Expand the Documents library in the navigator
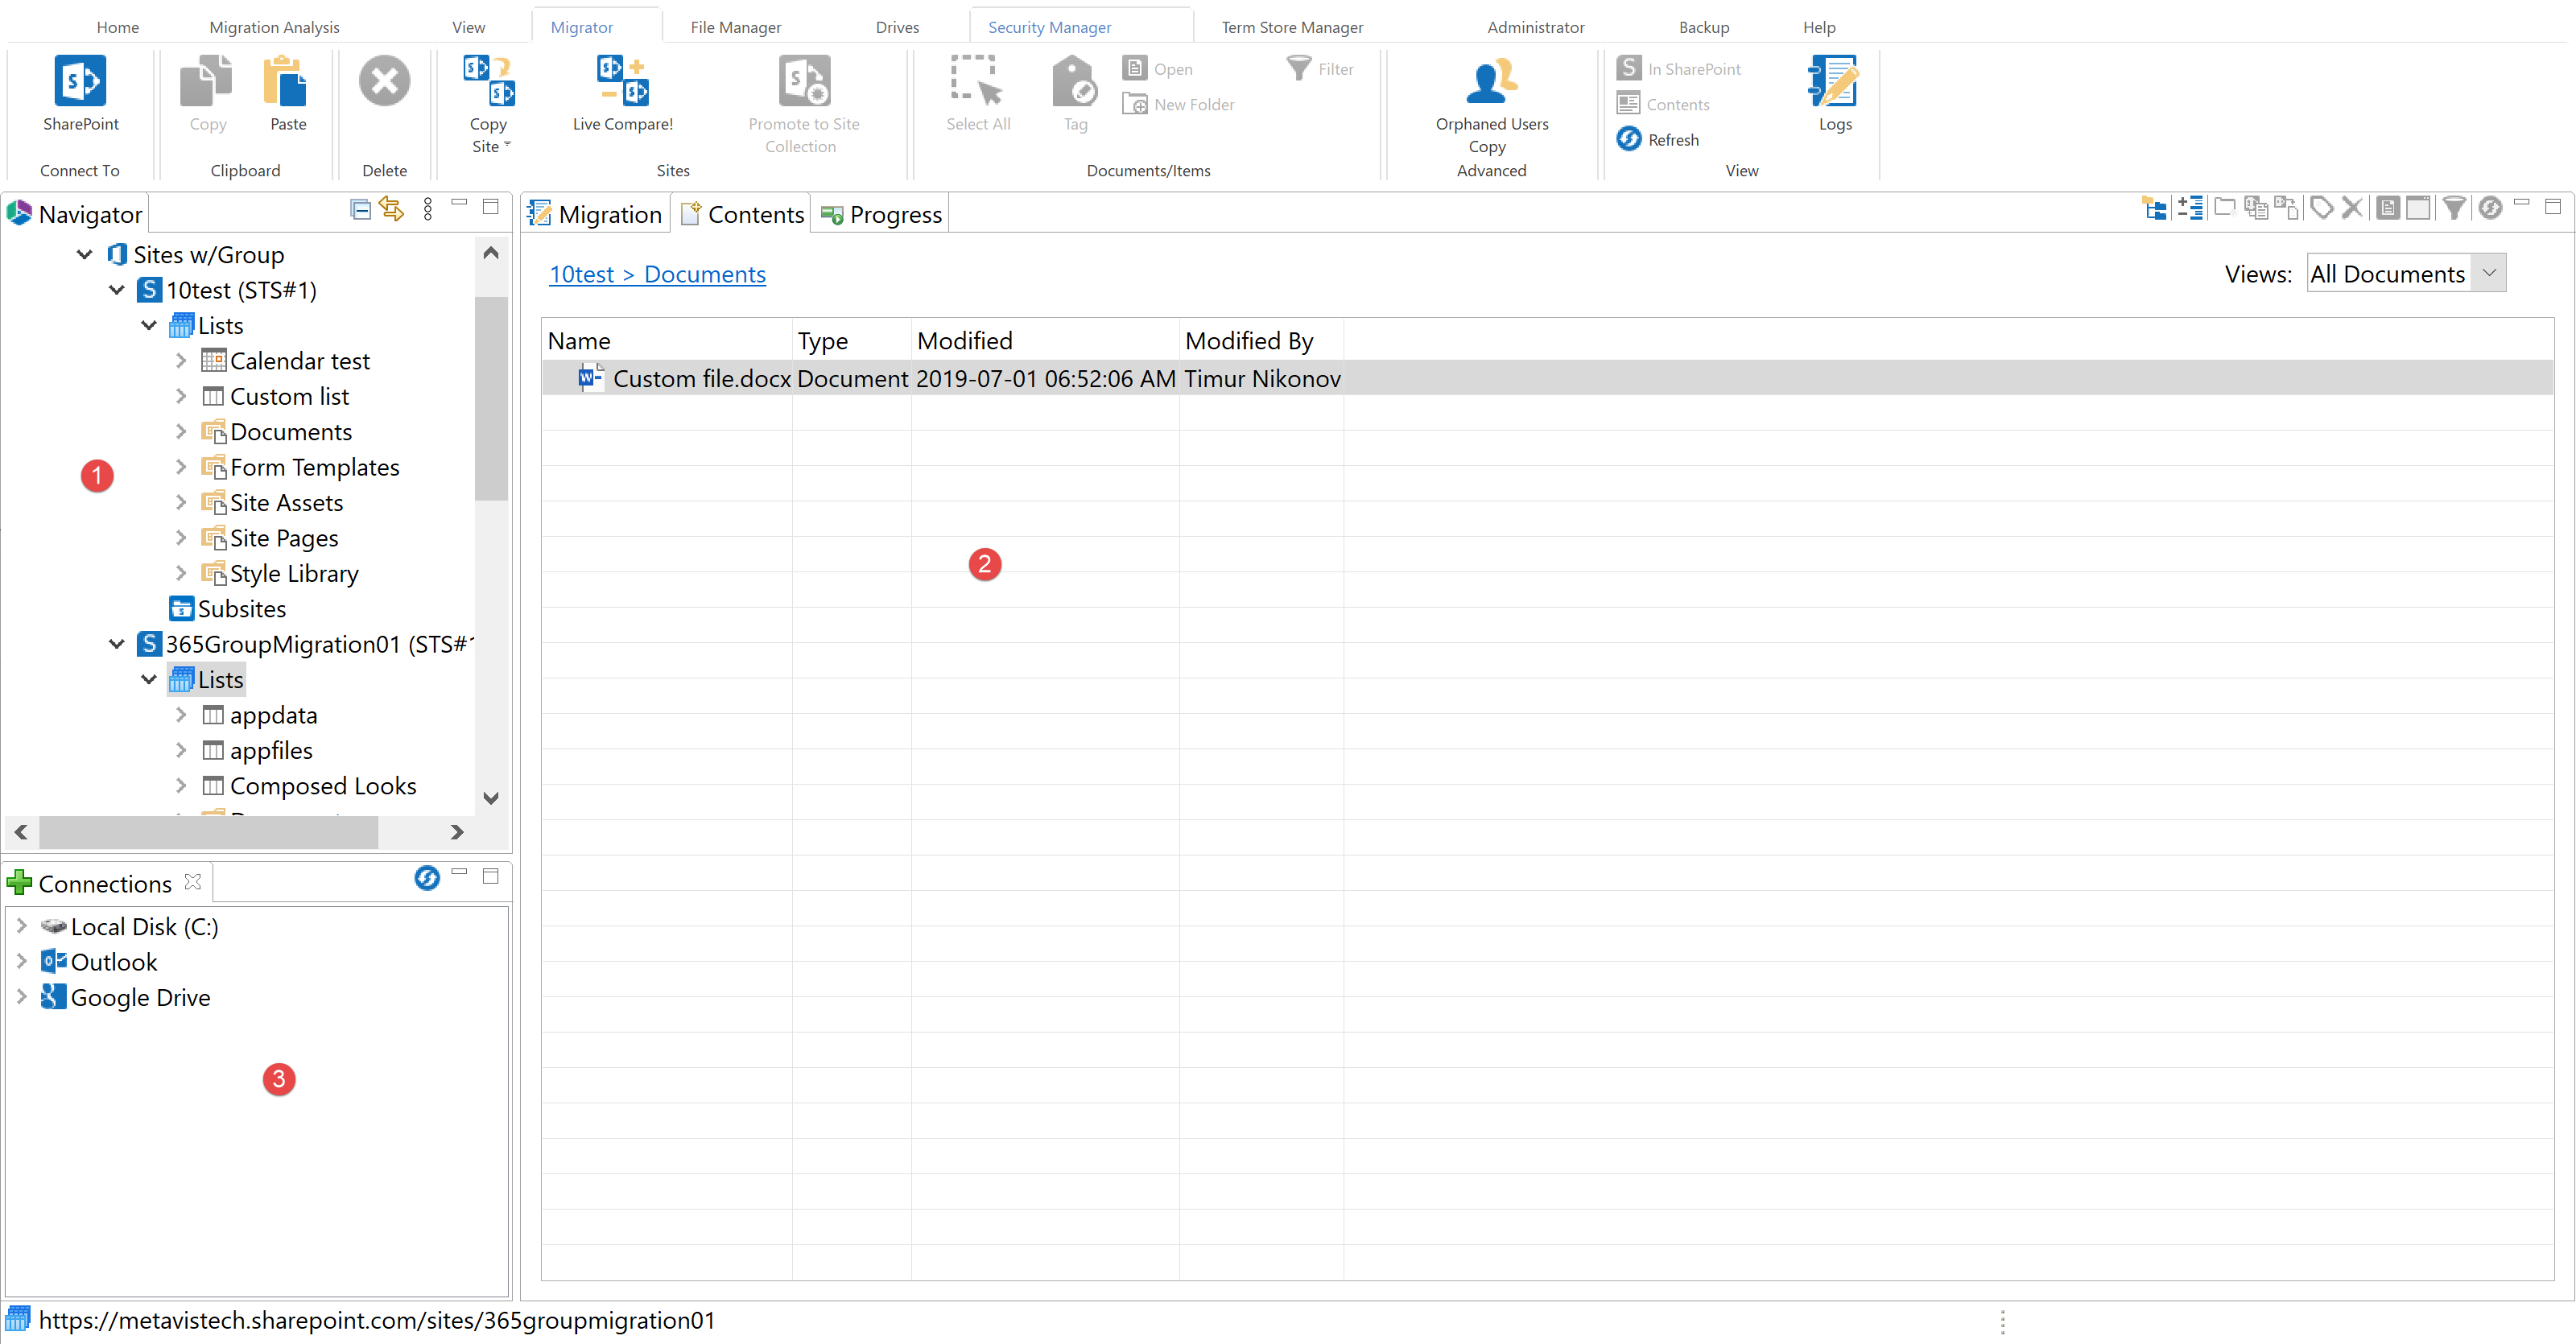 [181, 431]
